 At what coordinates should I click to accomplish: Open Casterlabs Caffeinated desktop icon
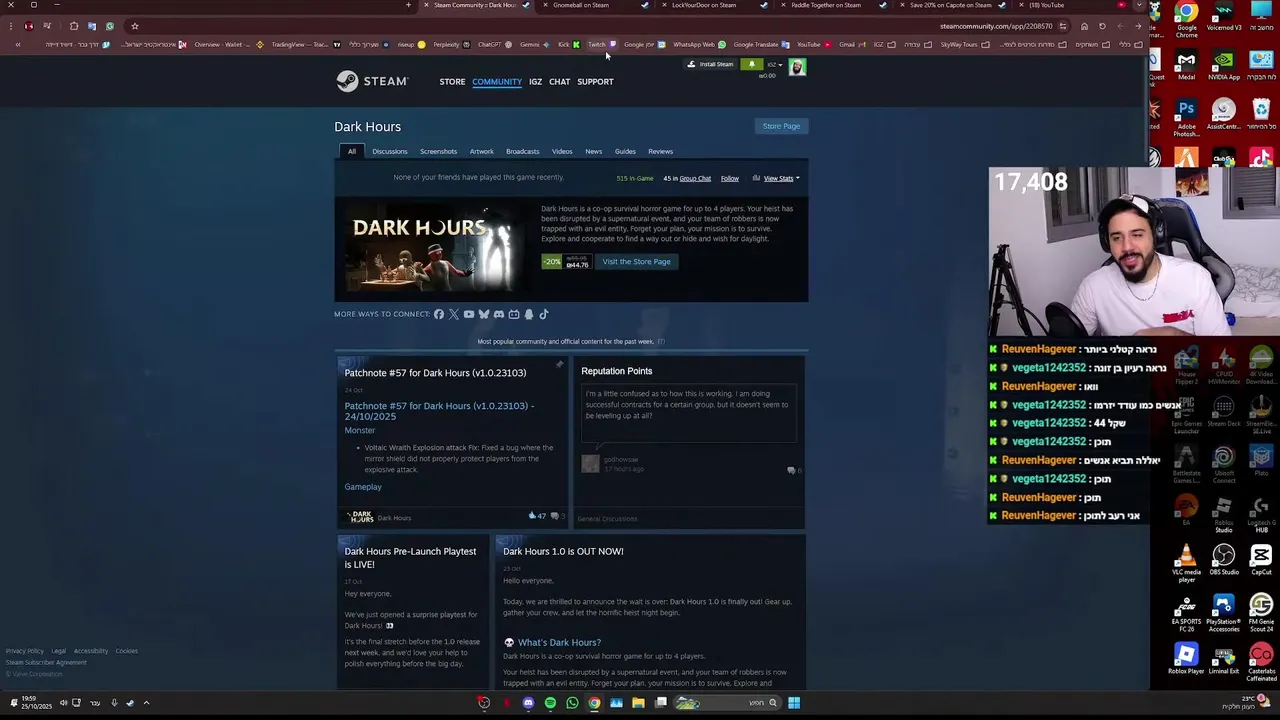(1261, 662)
